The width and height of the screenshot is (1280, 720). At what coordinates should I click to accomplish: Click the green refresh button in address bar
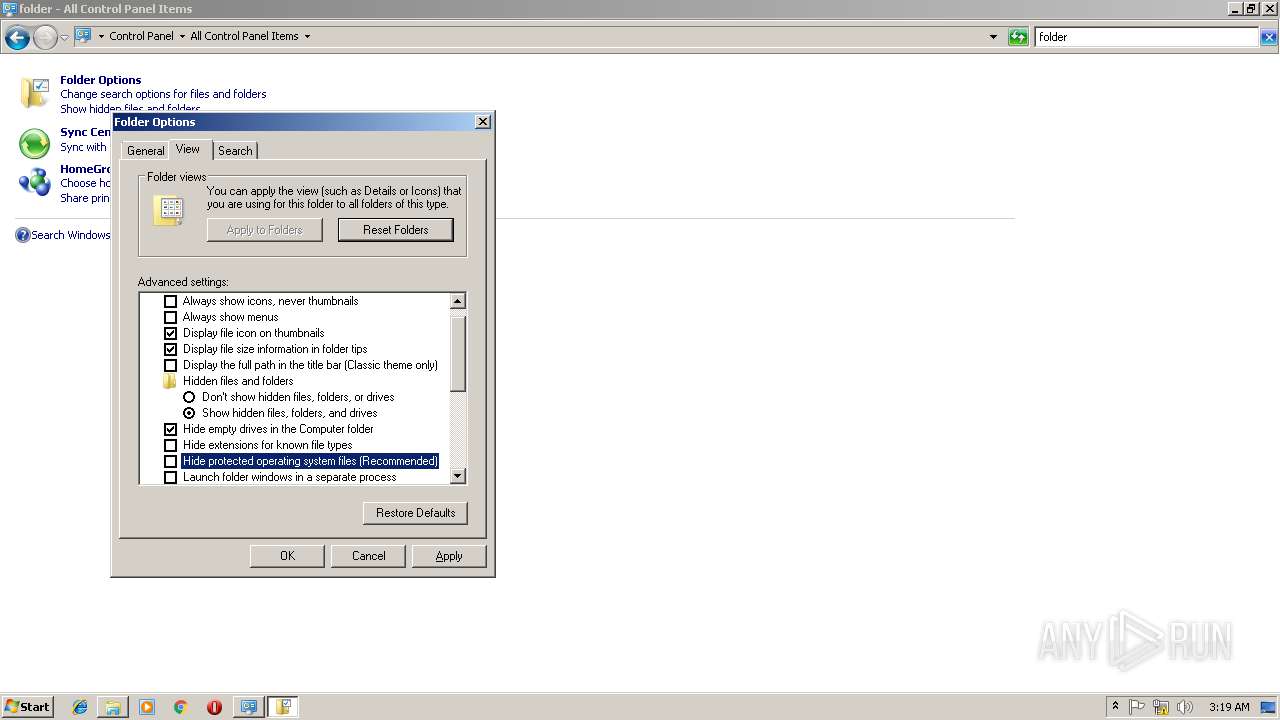point(1018,37)
